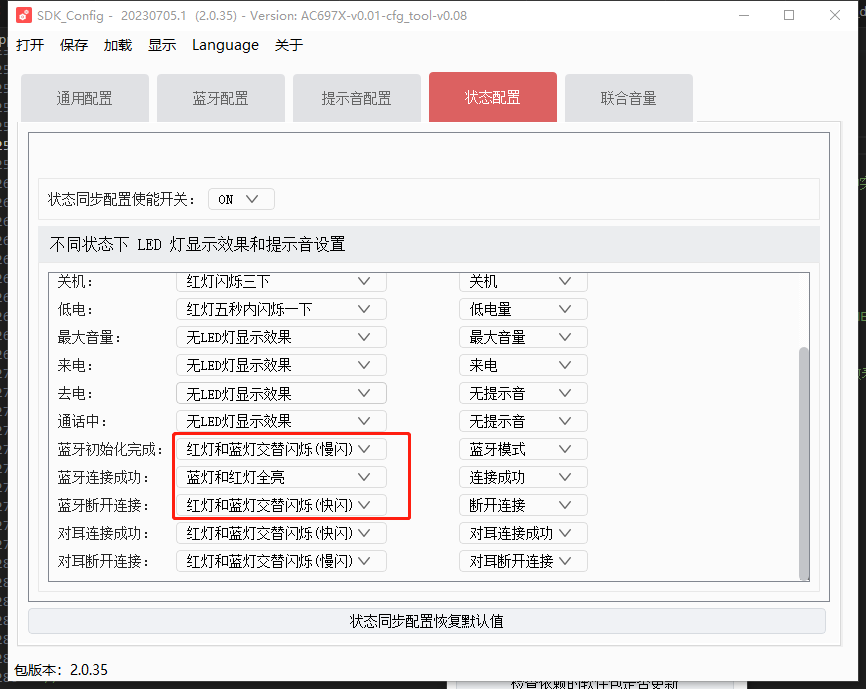Click the 不同状态下 LED 灯显示效果和提示音设置 heading

(197, 244)
